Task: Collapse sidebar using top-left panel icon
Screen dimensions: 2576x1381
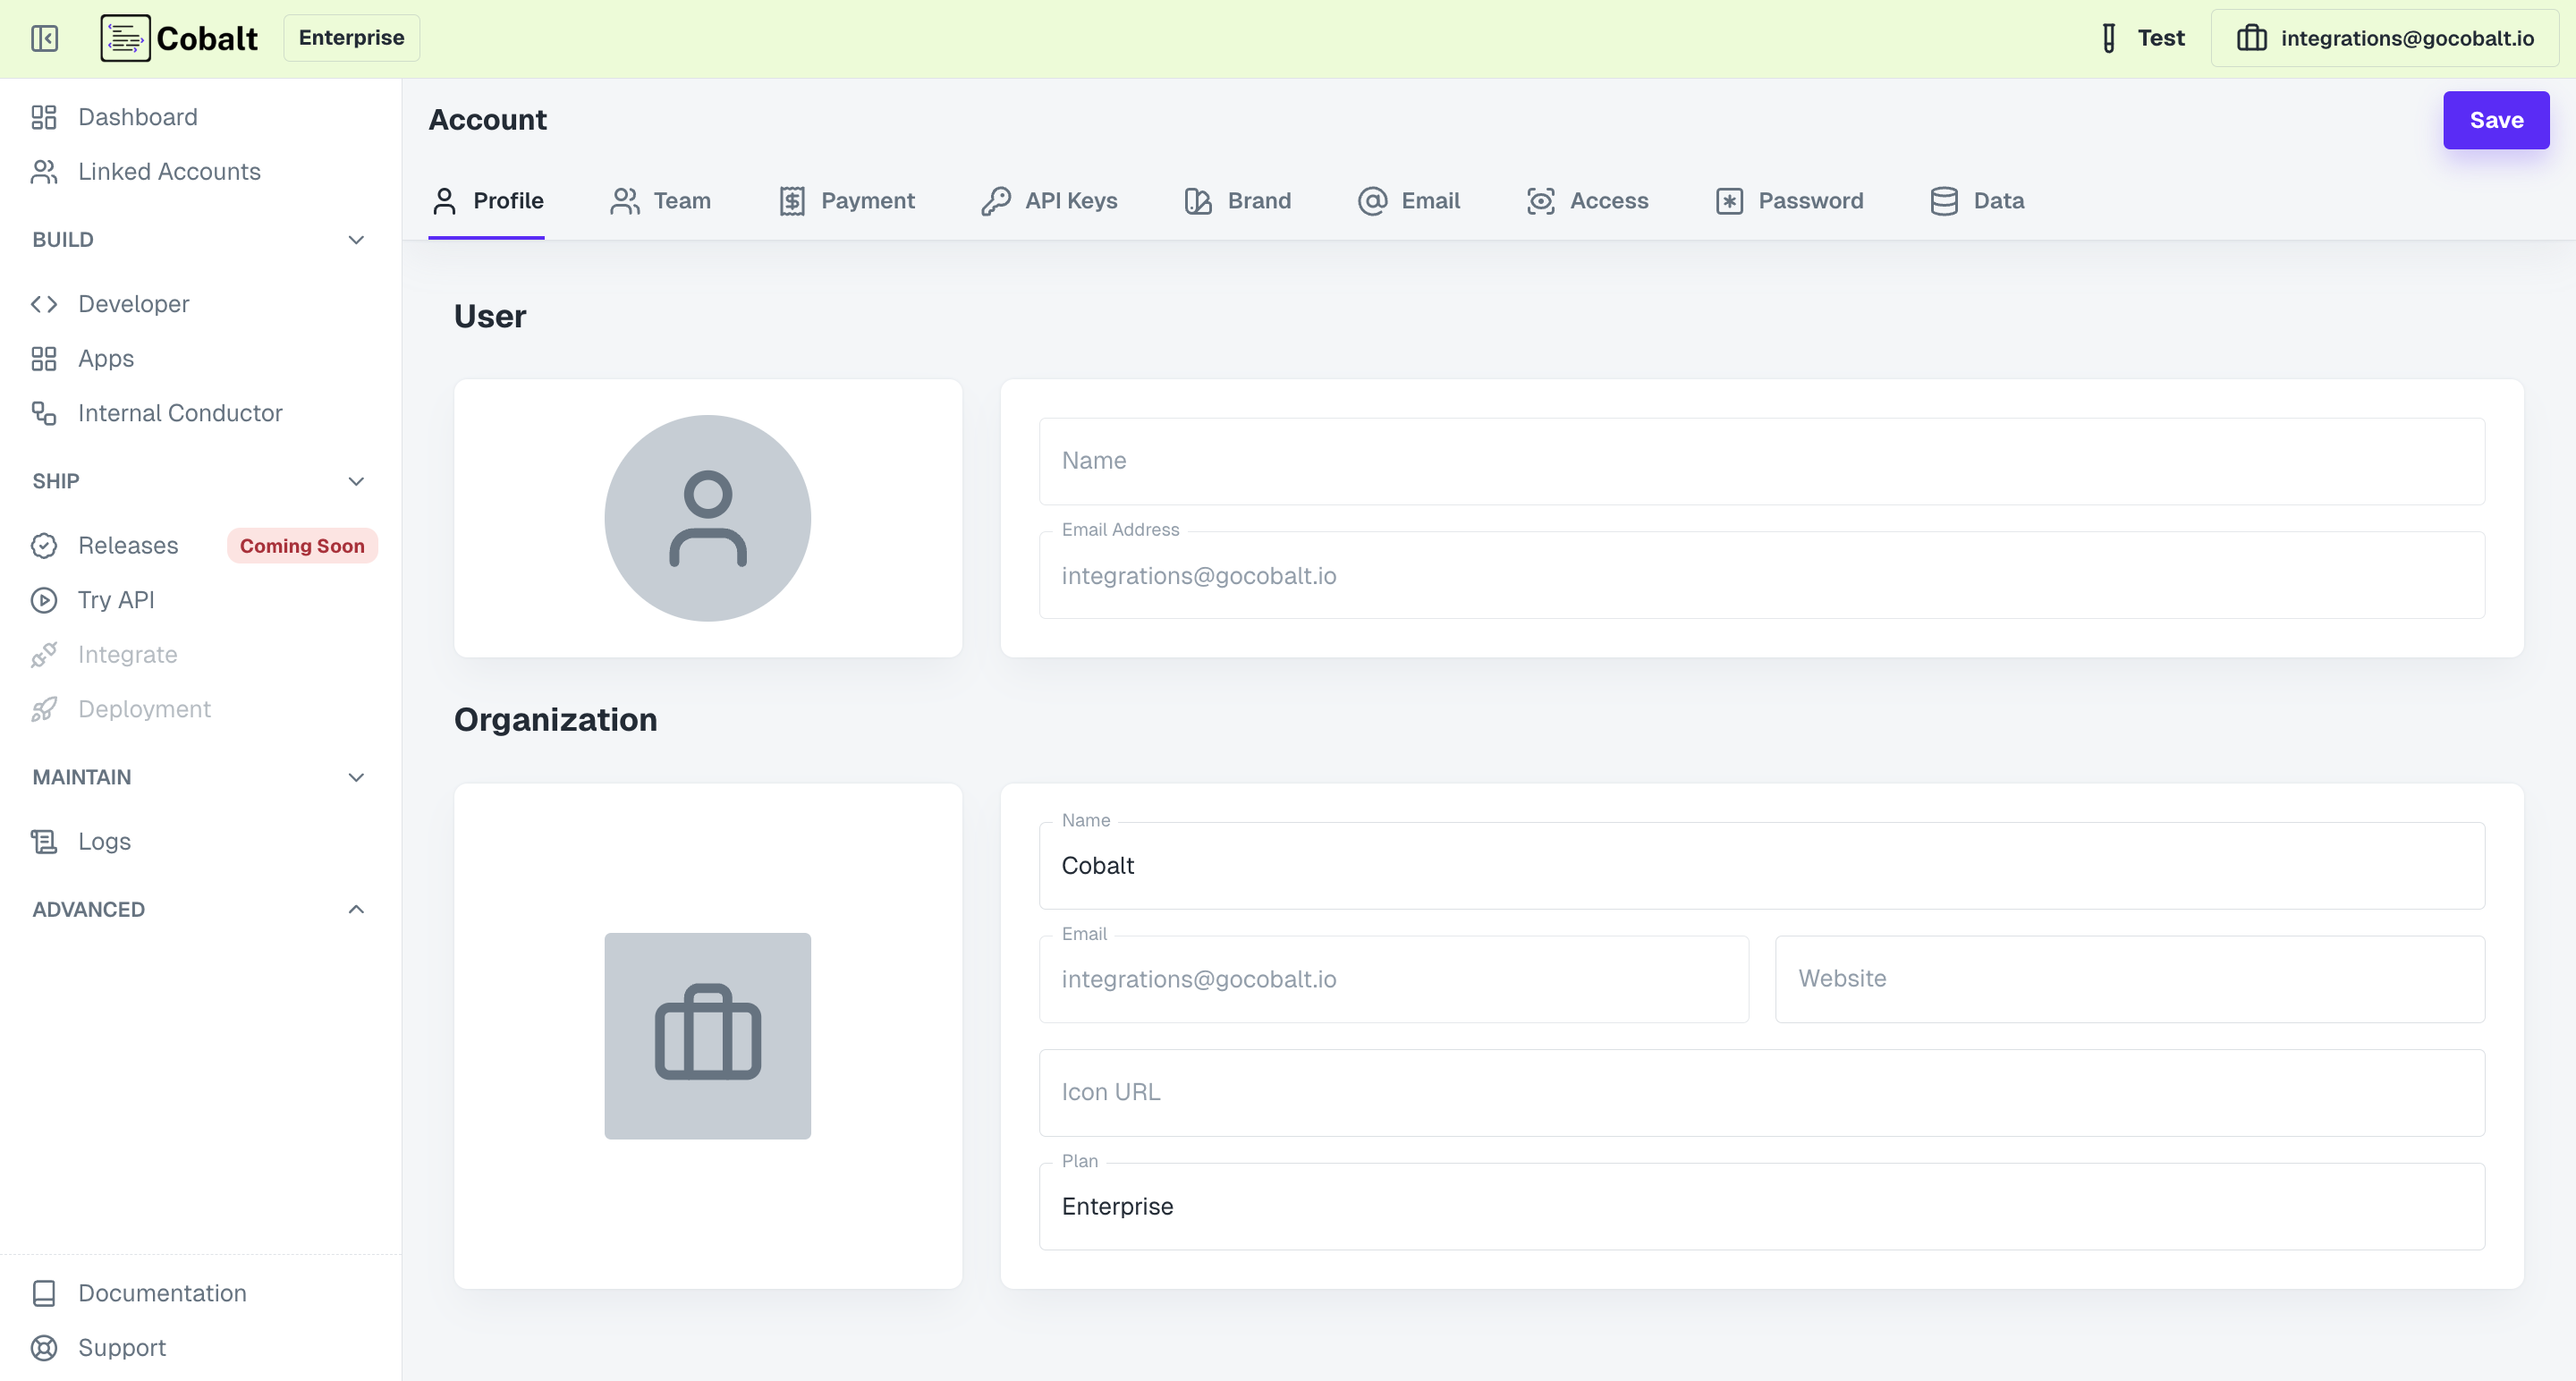Action: (44, 38)
